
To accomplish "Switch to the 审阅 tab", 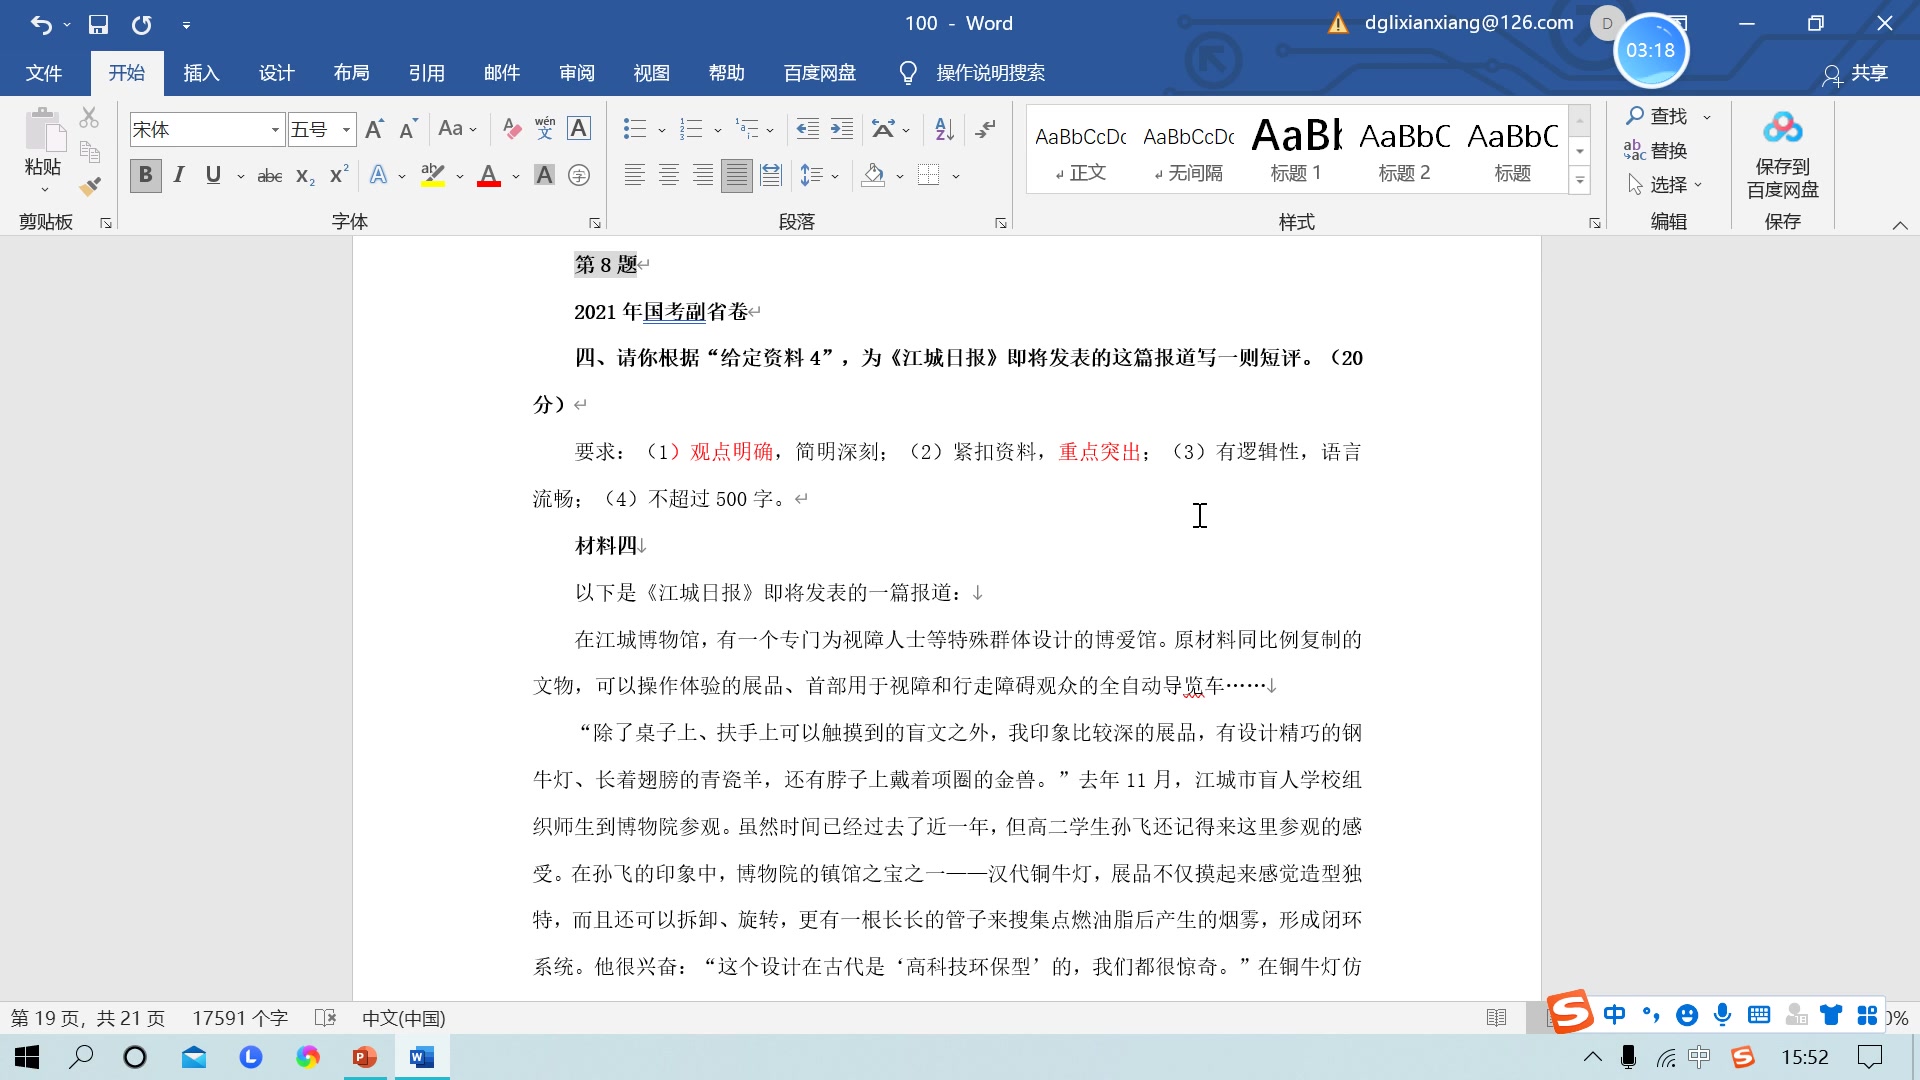I will [x=576, y=73].
